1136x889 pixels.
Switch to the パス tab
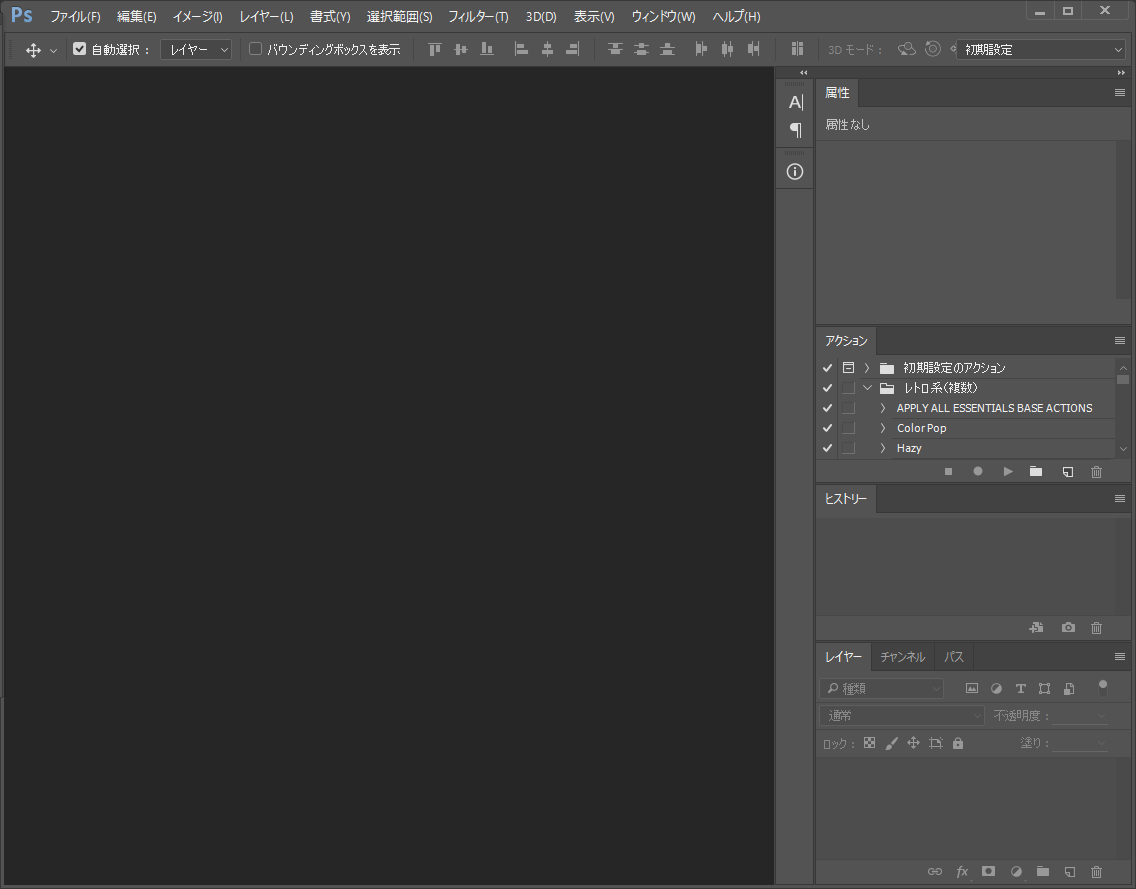[x=954, y=657]
